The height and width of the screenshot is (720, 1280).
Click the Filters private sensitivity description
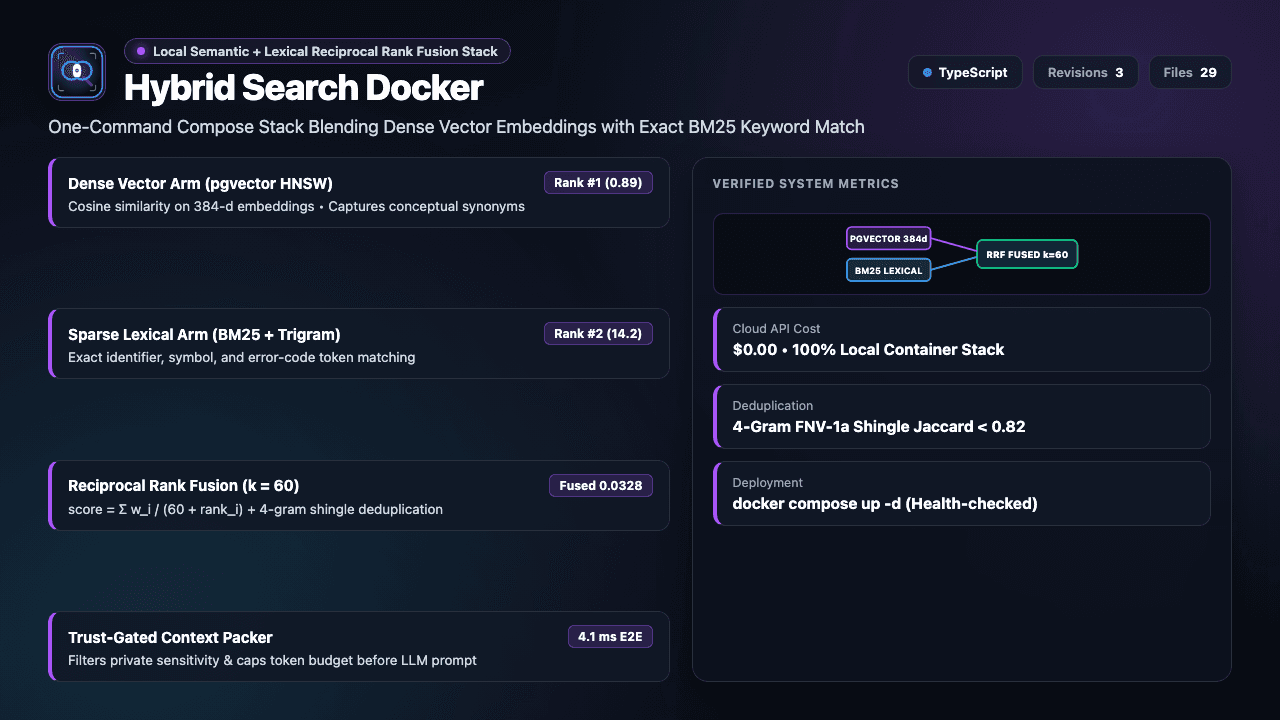click(272, 660)
